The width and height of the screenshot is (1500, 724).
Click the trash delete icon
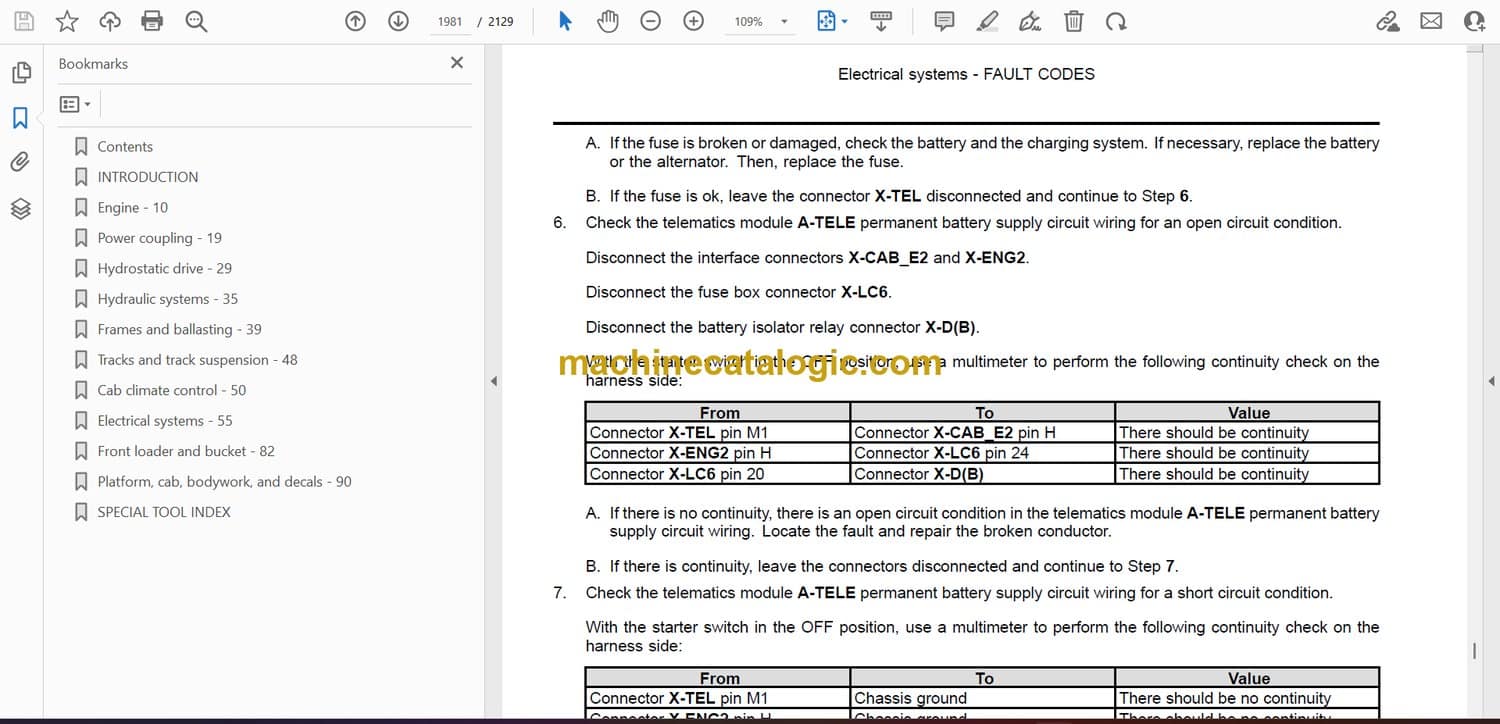click(x=1073, y=21)
